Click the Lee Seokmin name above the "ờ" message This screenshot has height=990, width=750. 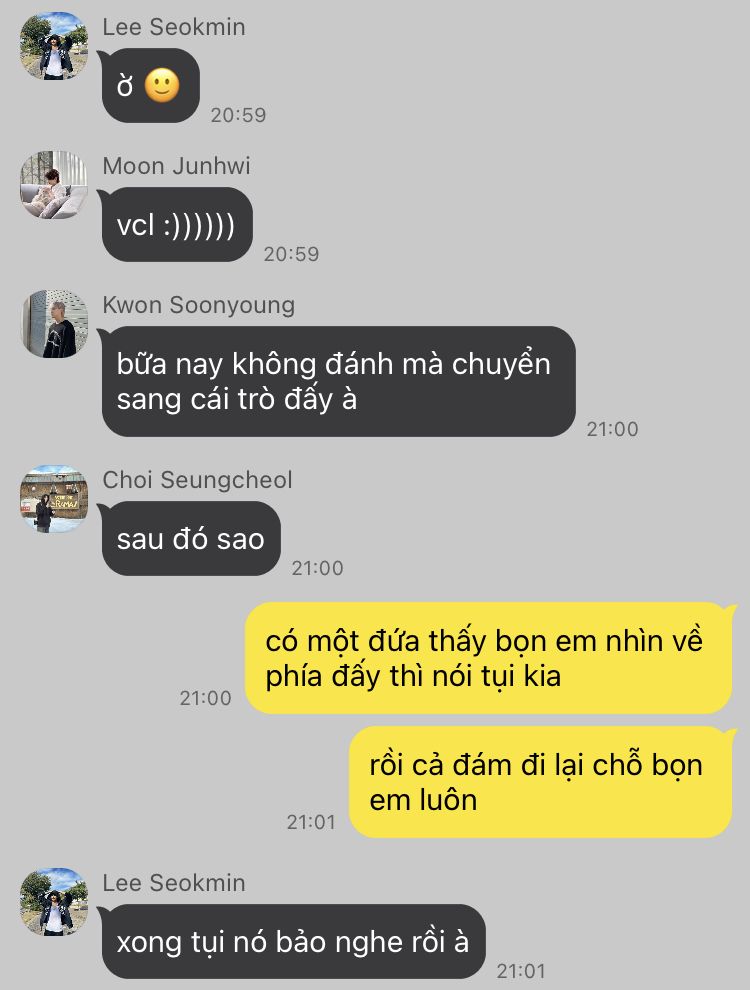click(x=174, y=27)
